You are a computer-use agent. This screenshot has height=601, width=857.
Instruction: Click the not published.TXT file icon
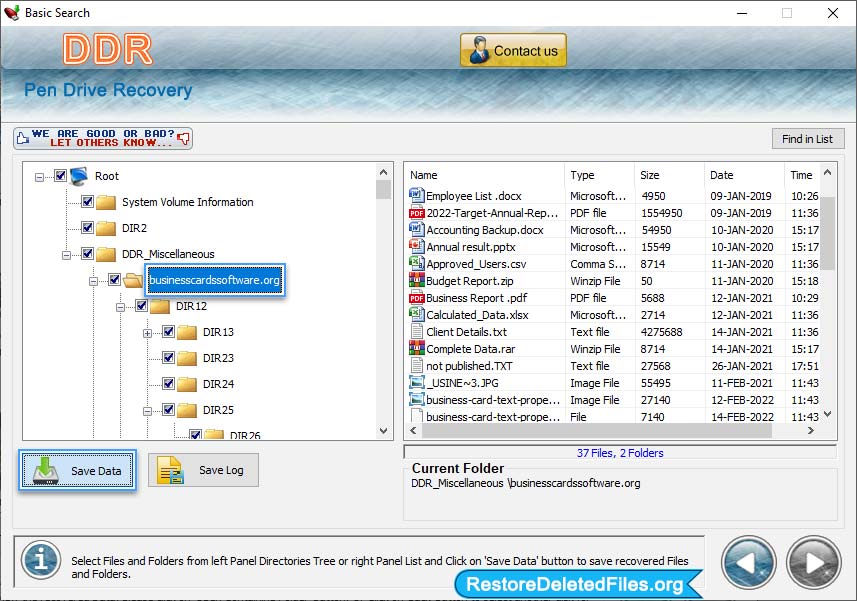(x=416, y=366)
